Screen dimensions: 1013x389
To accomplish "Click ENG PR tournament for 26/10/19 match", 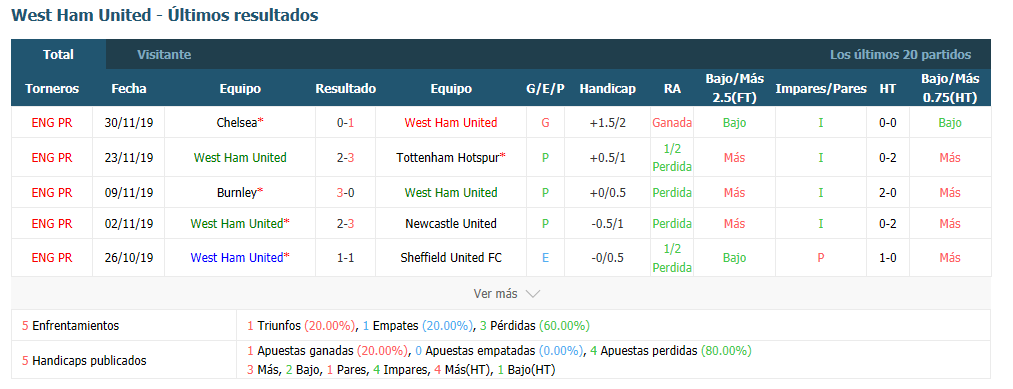I will tap(52, 257).
